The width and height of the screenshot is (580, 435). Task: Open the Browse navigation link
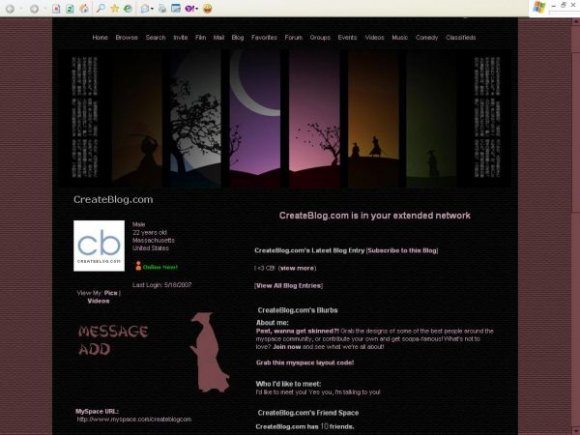coord(127,38)
